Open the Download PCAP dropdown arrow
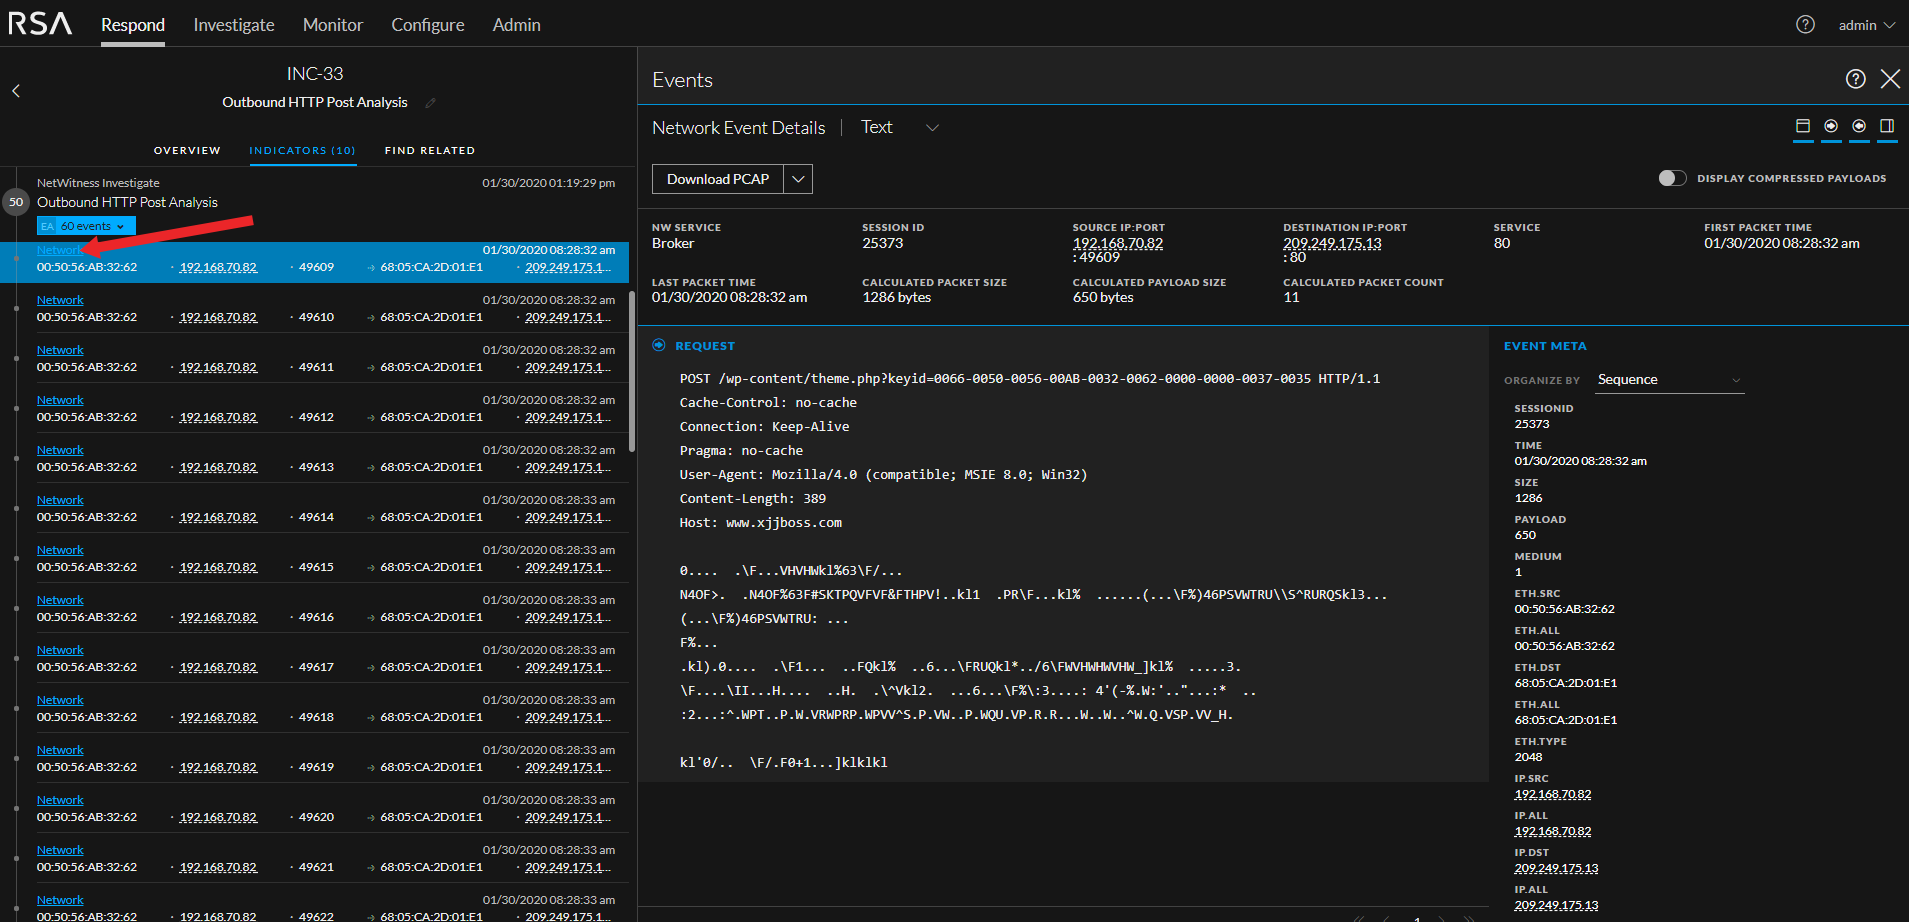The width and height of the screenshot is (1909, 922). pos(798,179)
